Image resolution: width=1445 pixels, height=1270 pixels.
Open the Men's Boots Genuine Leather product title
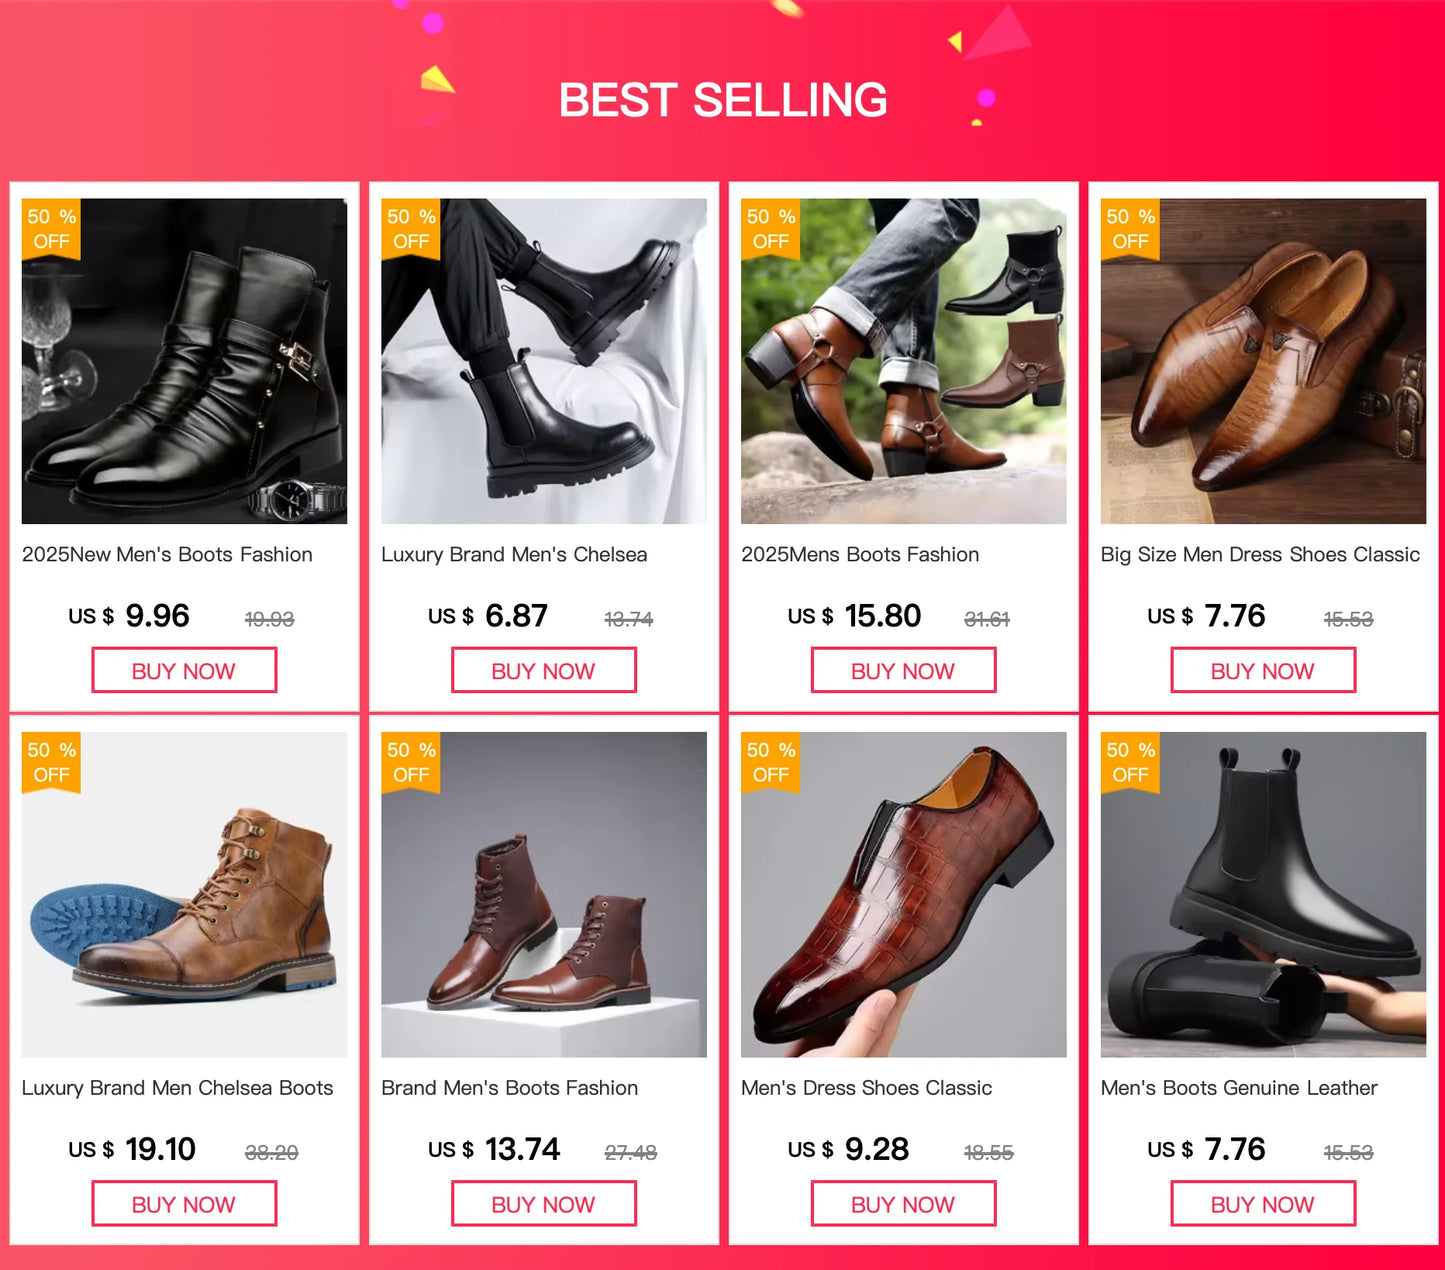pos(1239,1088)
